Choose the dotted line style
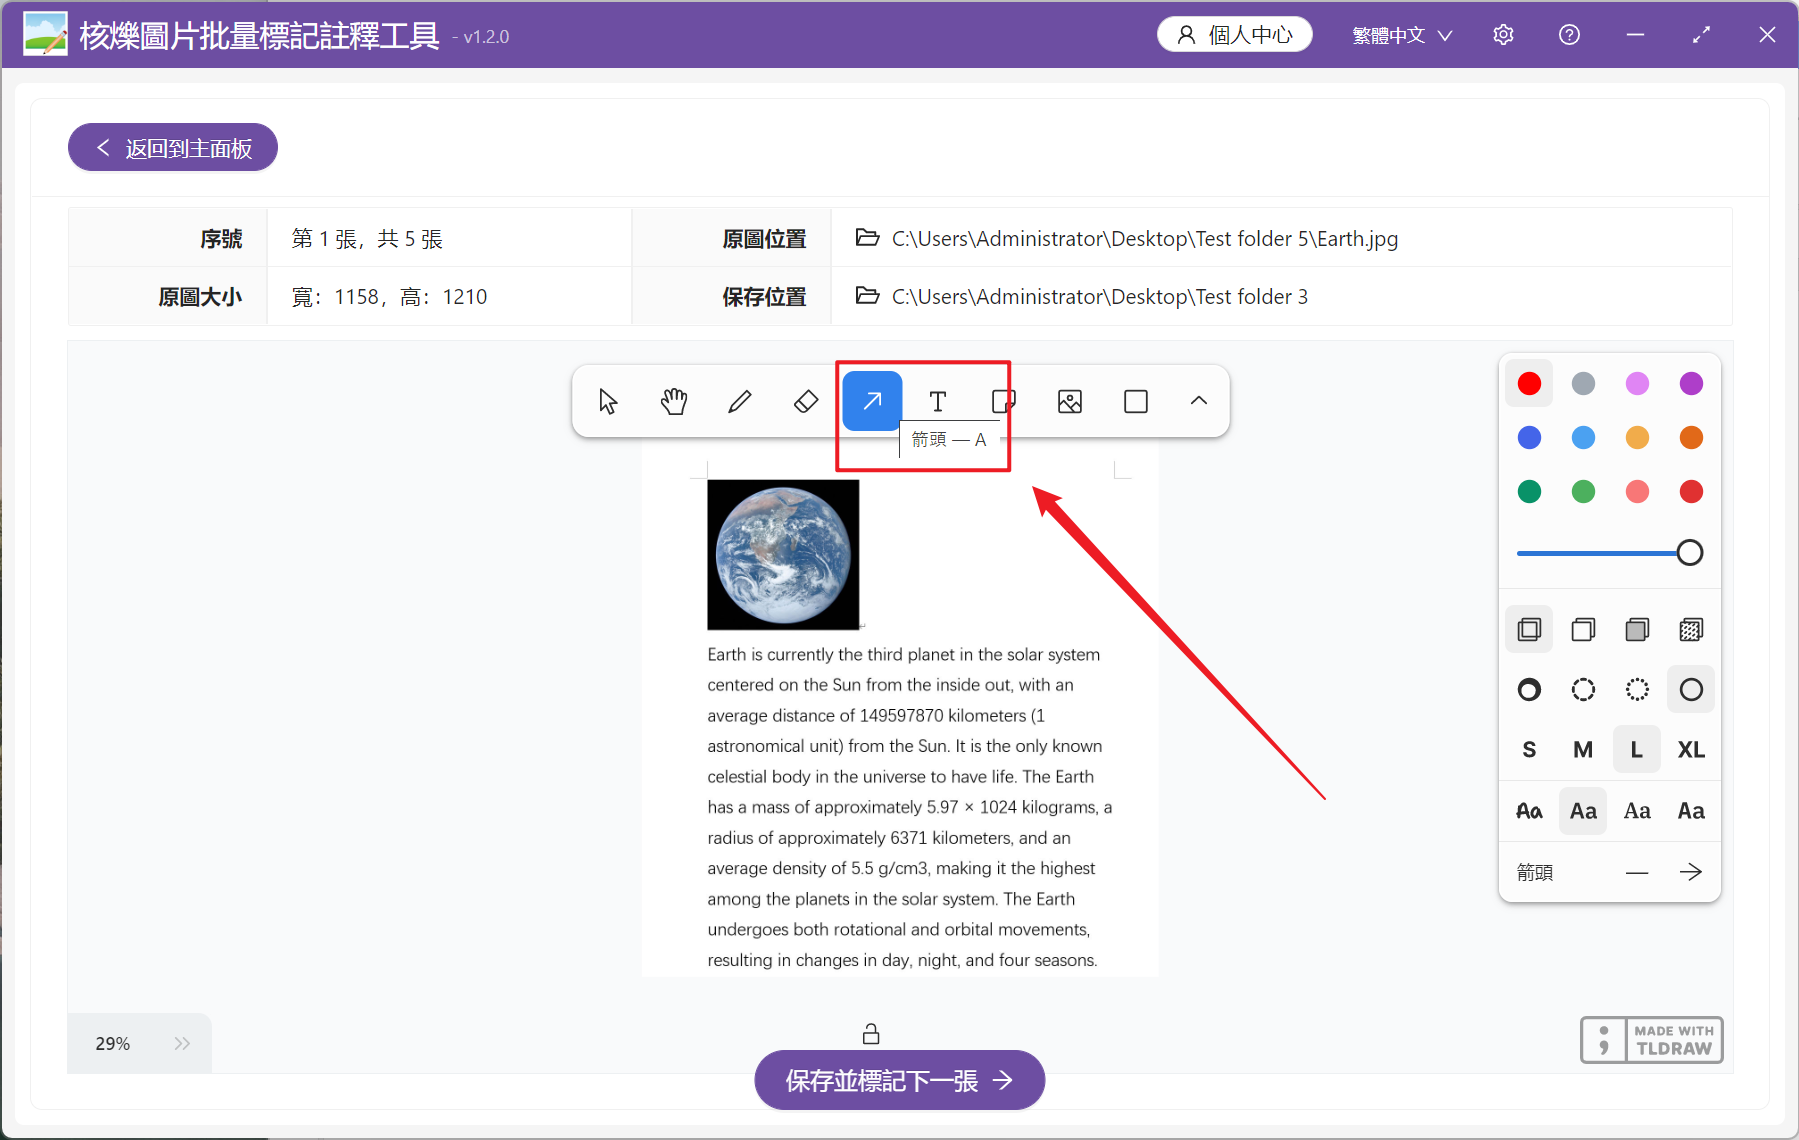Viewport: 1799px width, 1140px height. click(1637, 689)
